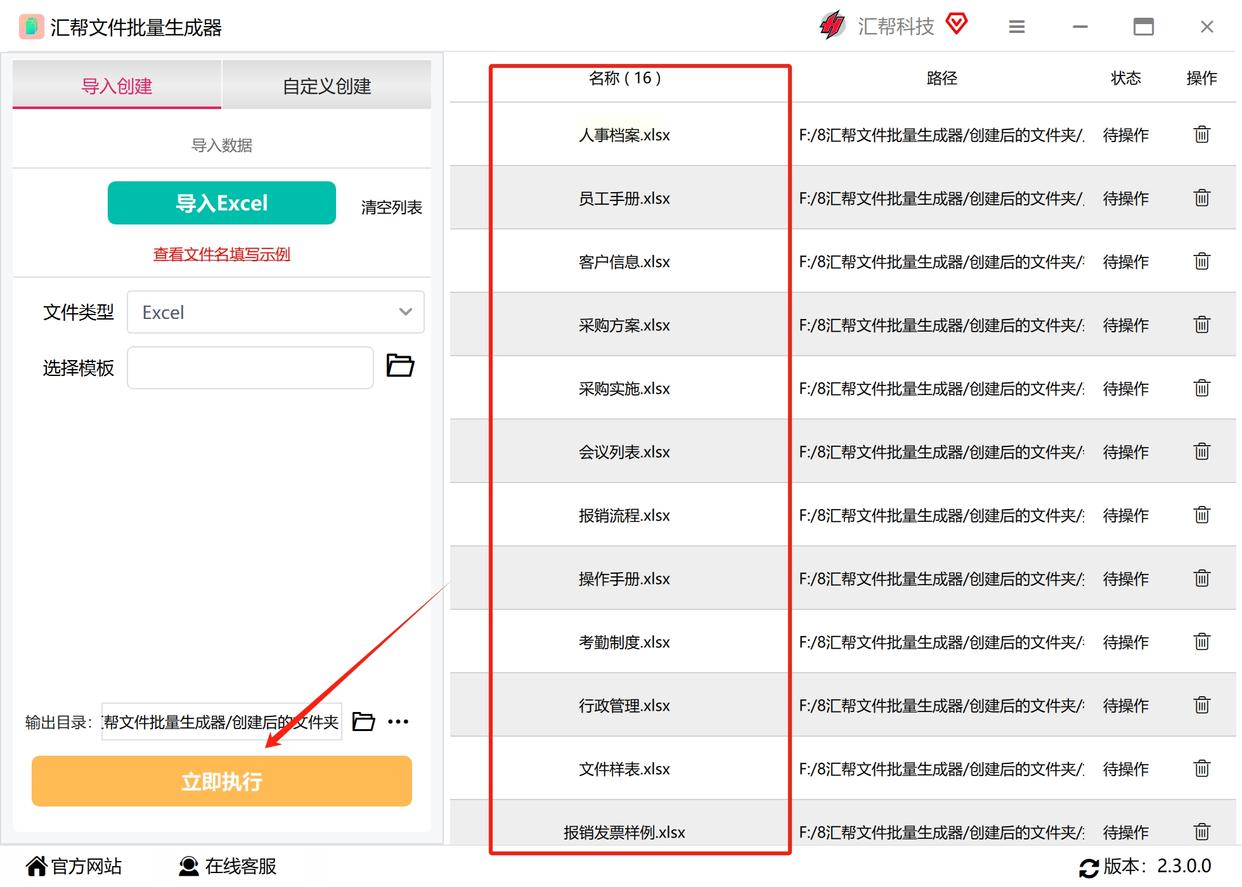Open the 查看文件名填写示例 link

click(222, 254)
